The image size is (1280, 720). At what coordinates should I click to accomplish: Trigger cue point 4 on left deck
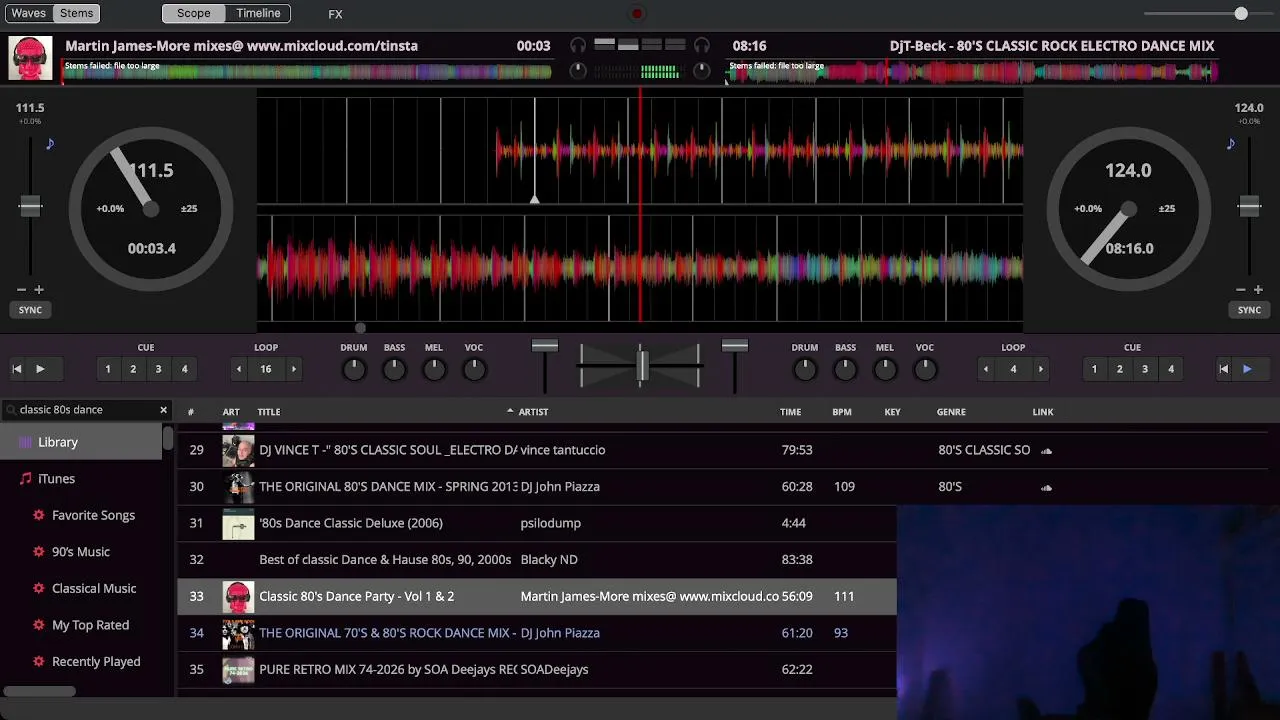tap(184, 369)
